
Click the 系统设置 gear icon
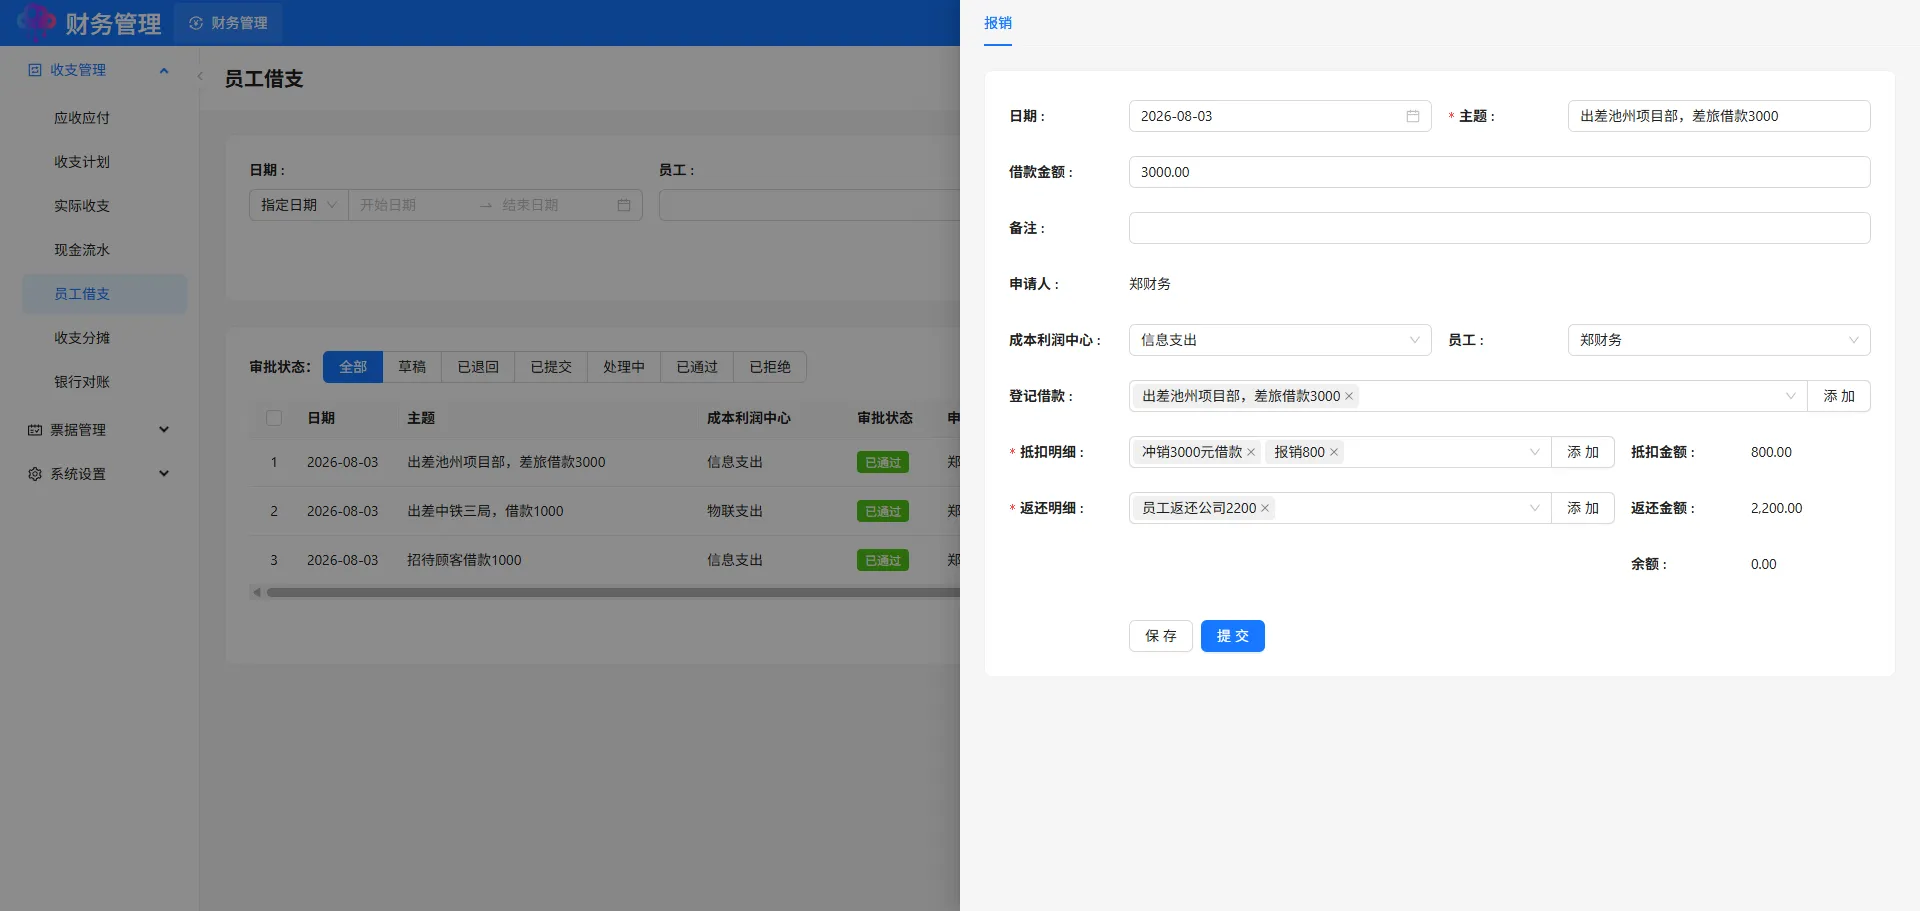[x=35, y=474]
